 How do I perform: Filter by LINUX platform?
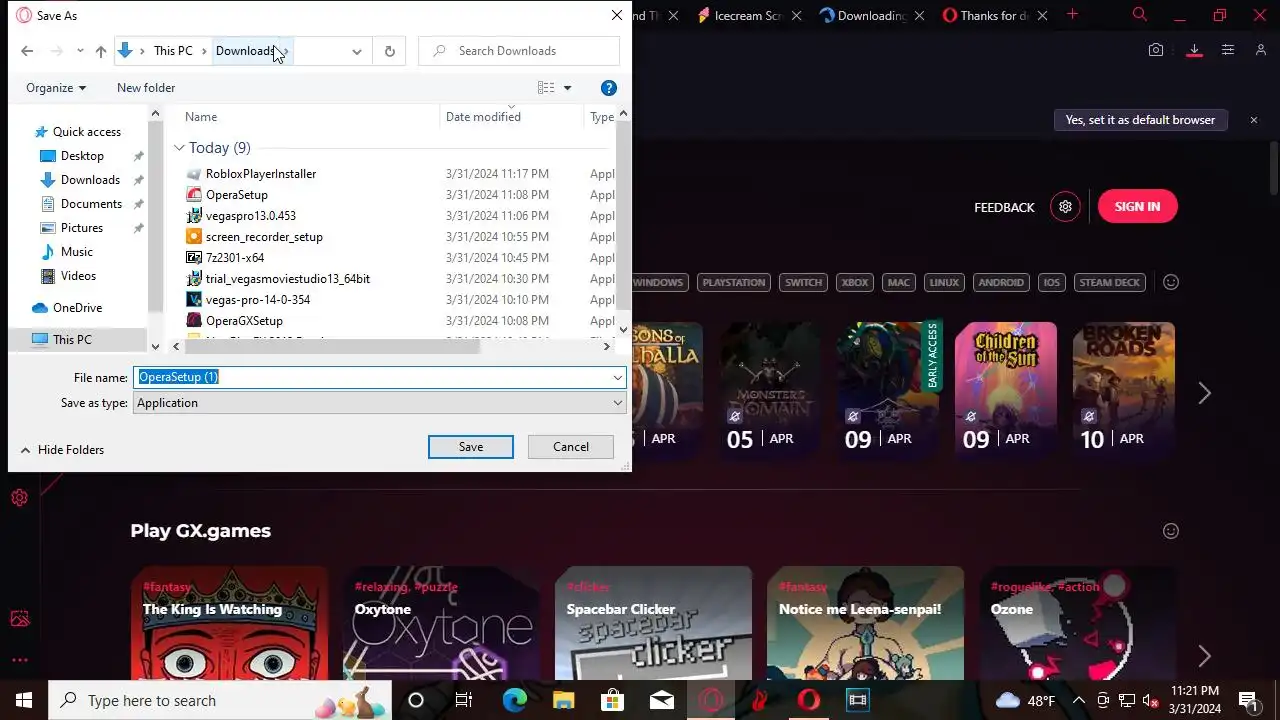pyautogui.click(x=944, y=282)
